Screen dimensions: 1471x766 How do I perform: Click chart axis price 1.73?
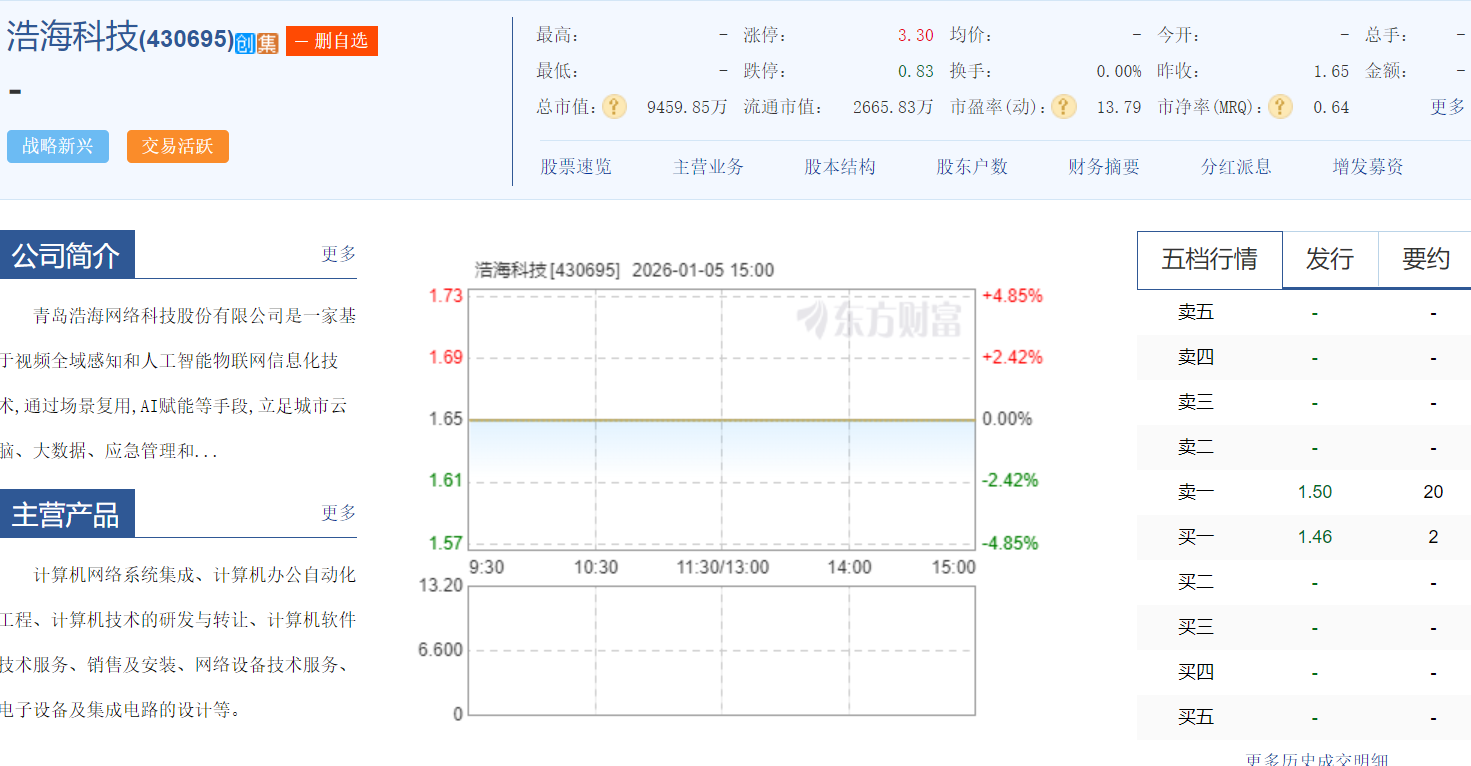(x=446, y=296)
